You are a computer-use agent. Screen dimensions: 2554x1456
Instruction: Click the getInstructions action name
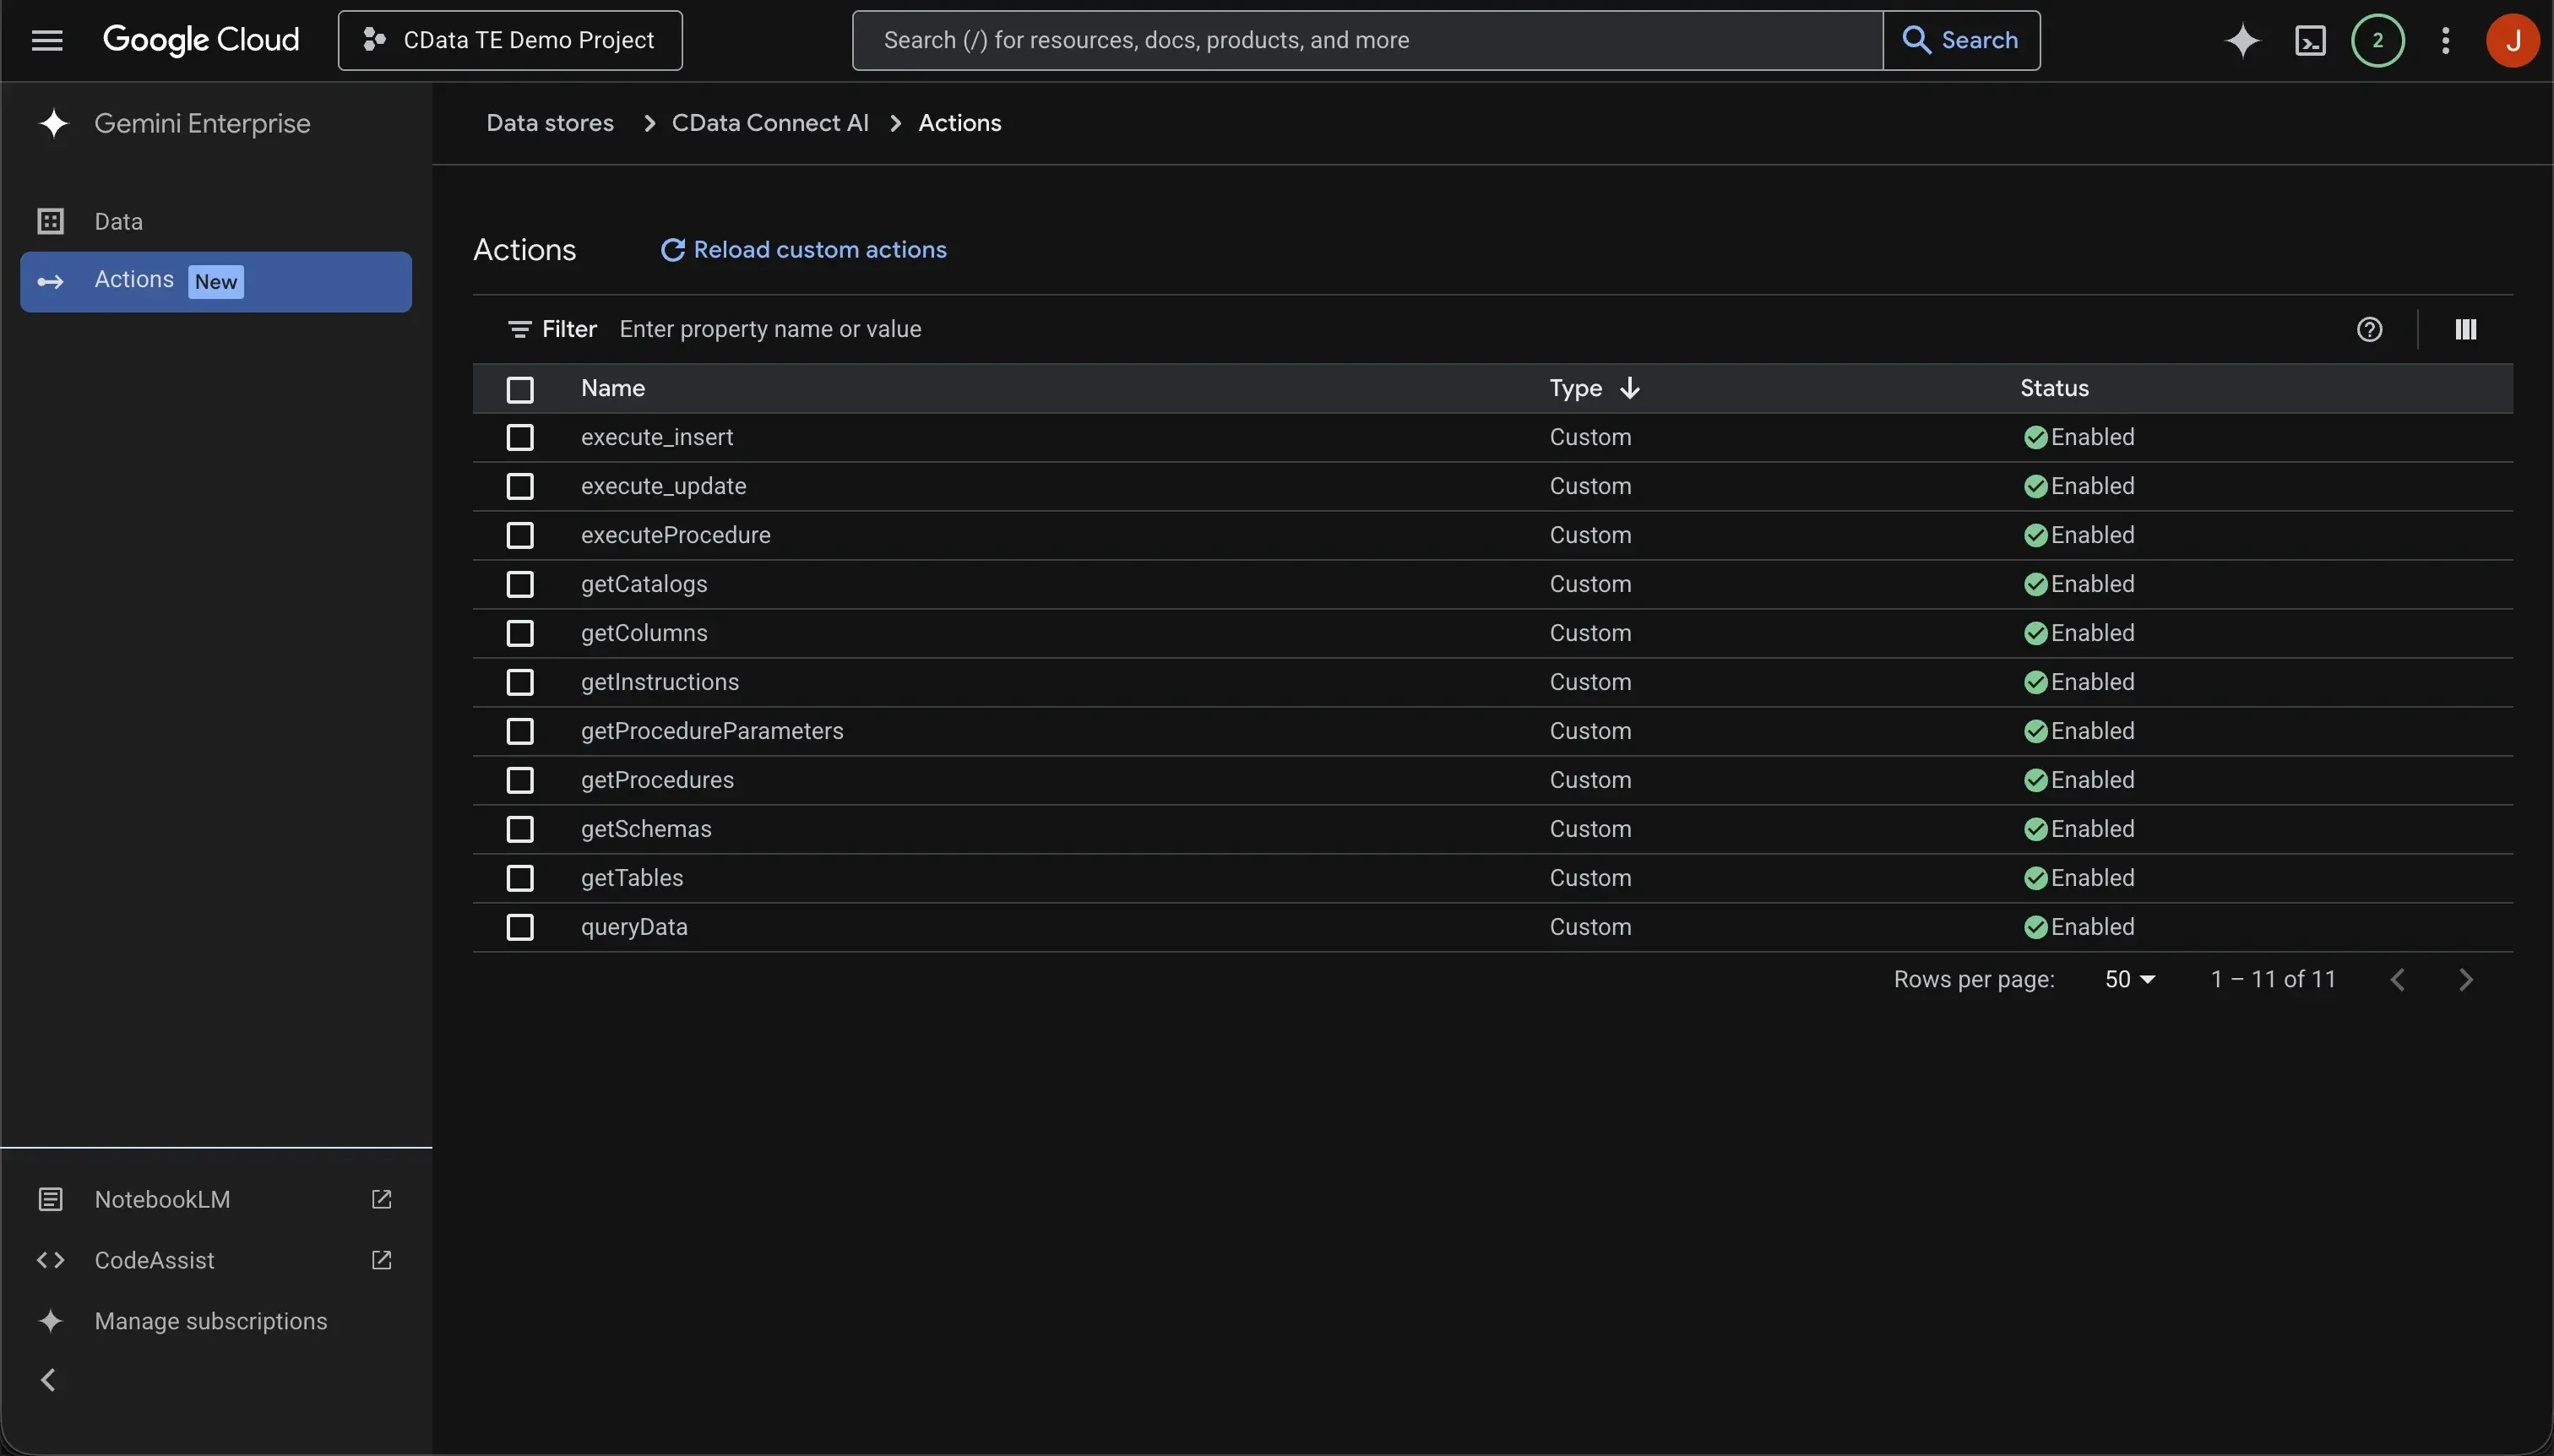660,682
